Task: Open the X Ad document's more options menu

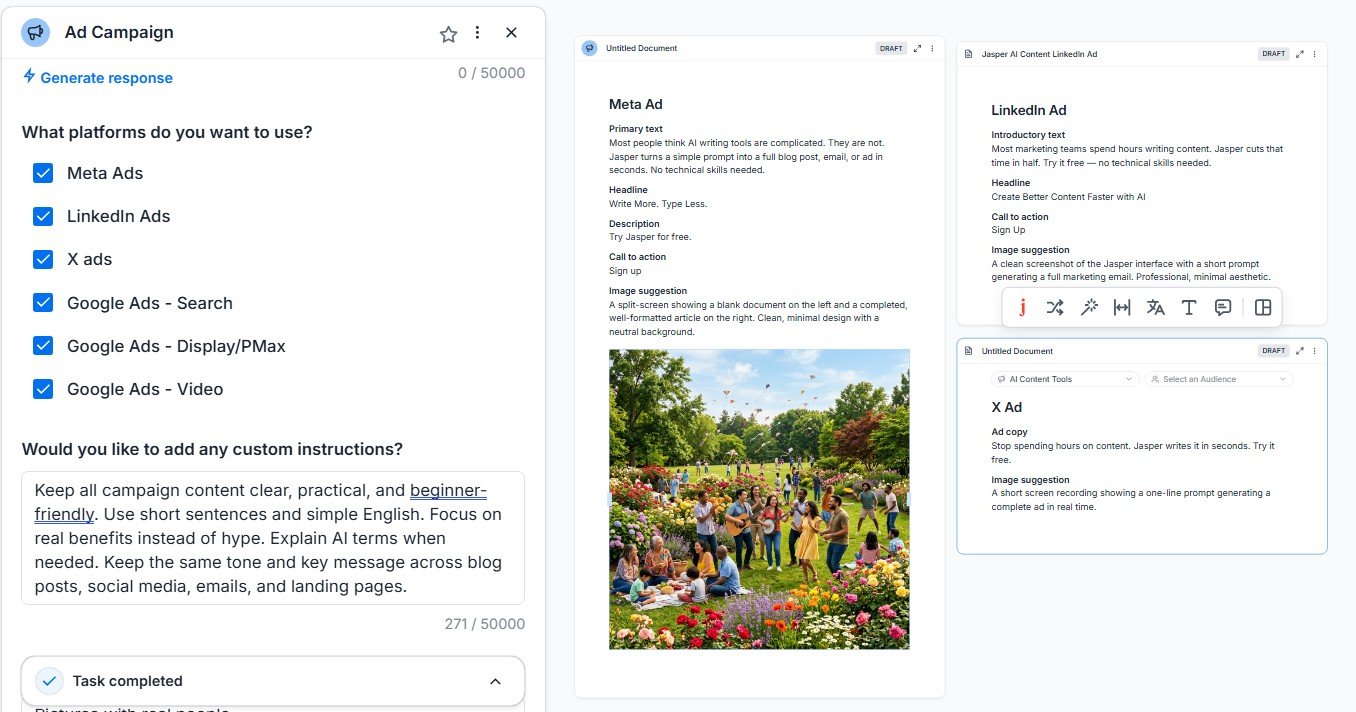Action: point(1314,351)
